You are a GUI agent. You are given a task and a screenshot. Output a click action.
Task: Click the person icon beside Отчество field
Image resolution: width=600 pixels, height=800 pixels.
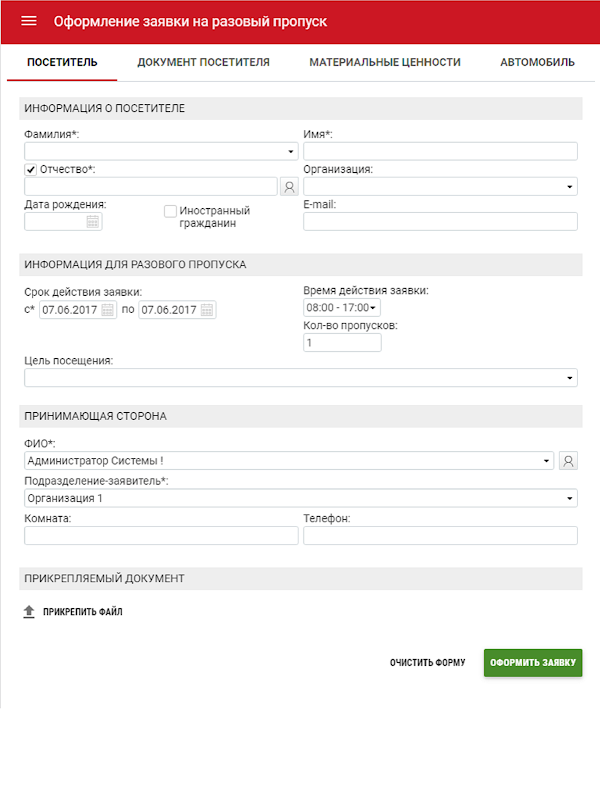(289, 186)
